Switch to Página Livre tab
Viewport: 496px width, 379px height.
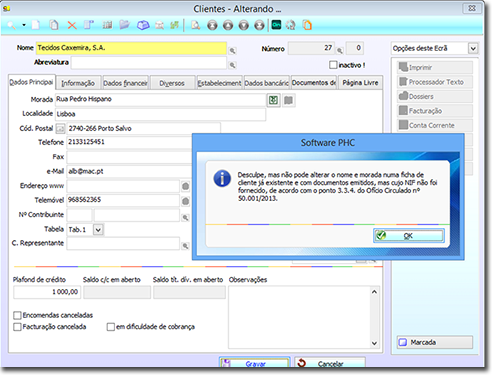point(360,83)
